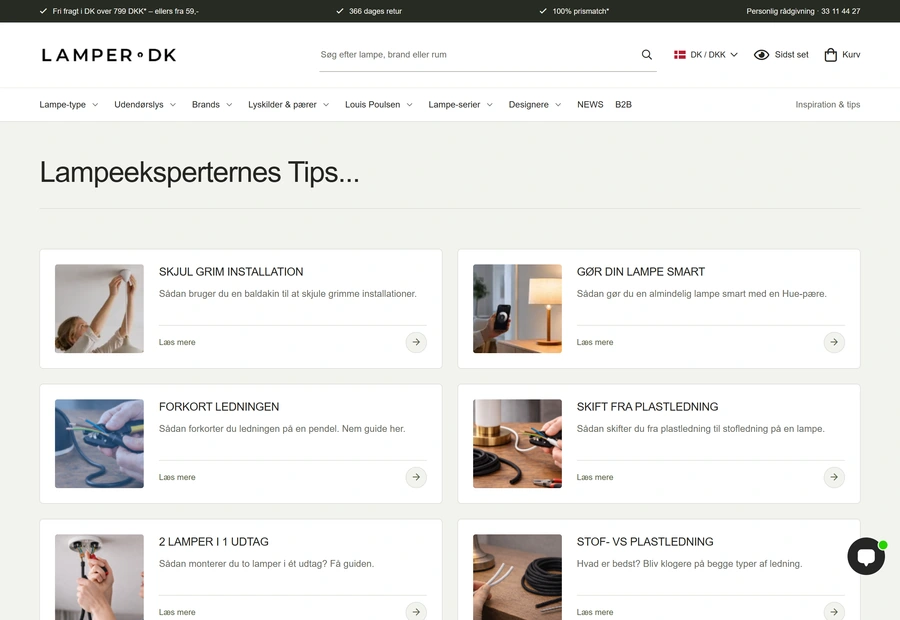Image resolution: width=900 pixels, height=620 pixels.
Task: Click Læs mere on 2 lamper i 1 udtag
Action: point(177,612)
